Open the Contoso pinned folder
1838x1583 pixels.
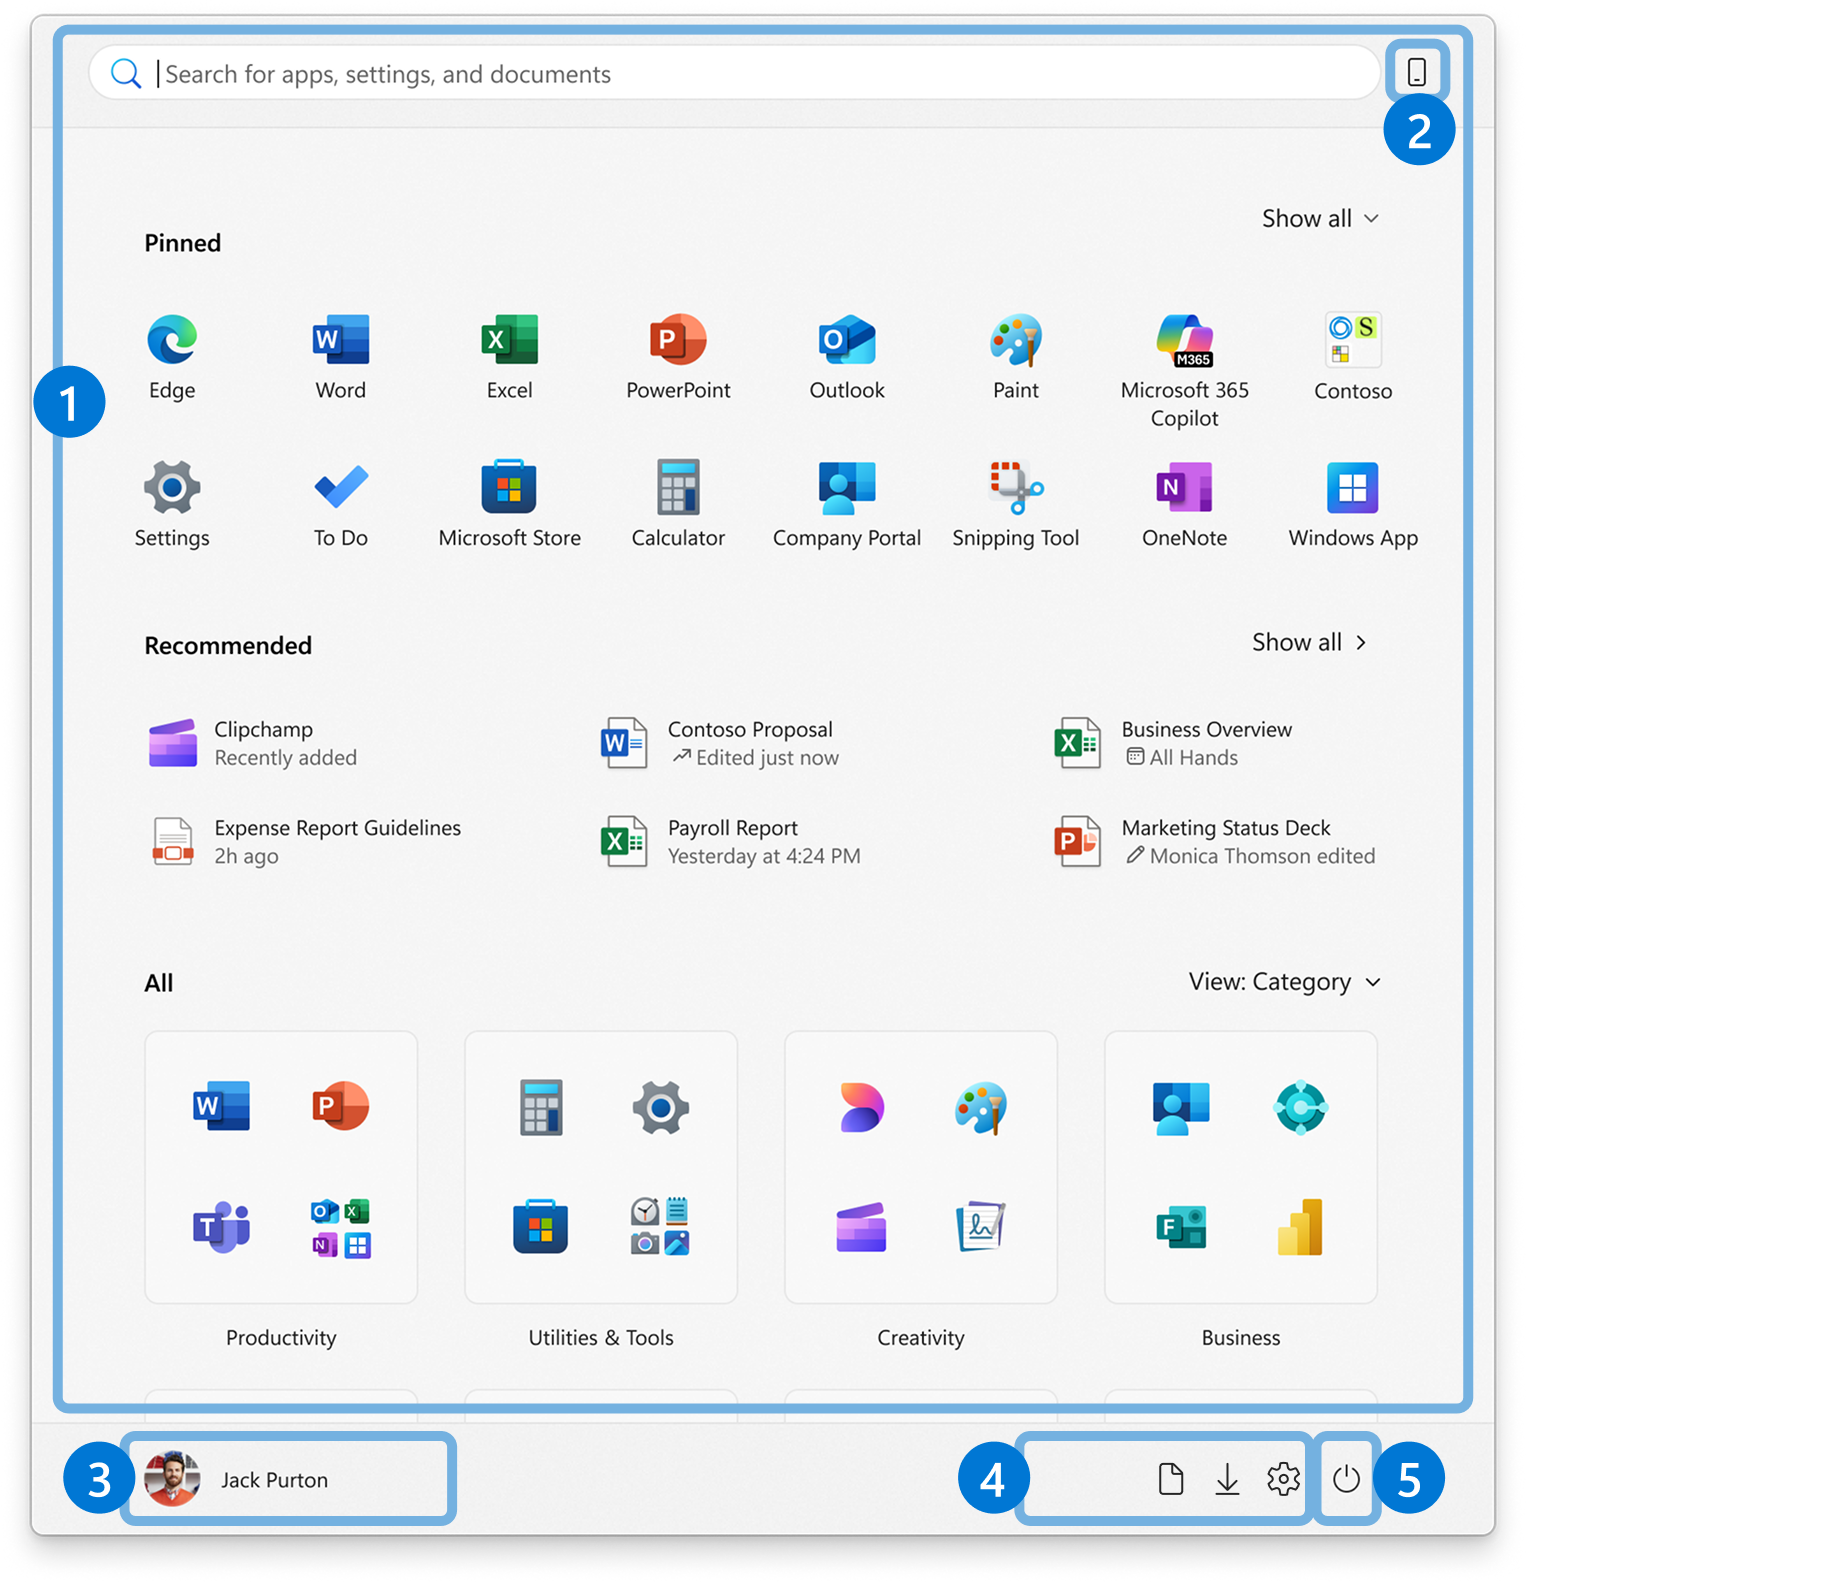(x=1353, y=357)
